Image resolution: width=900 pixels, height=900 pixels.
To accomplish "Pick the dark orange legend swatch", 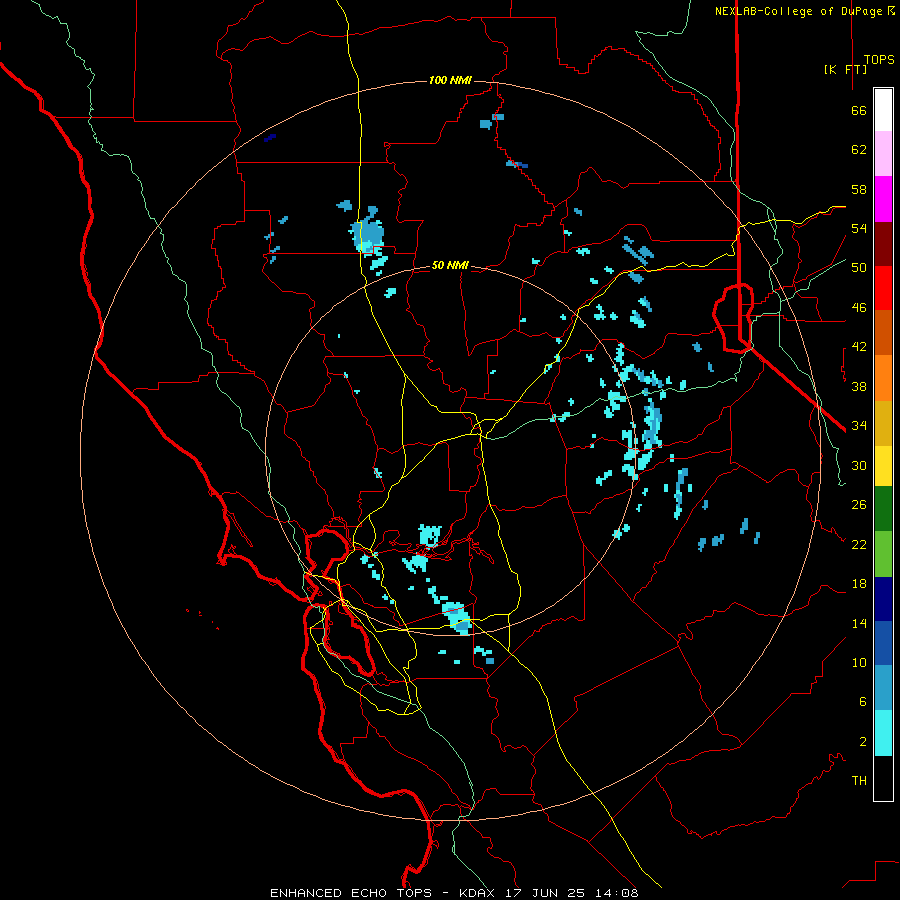I will click(883, 332).
